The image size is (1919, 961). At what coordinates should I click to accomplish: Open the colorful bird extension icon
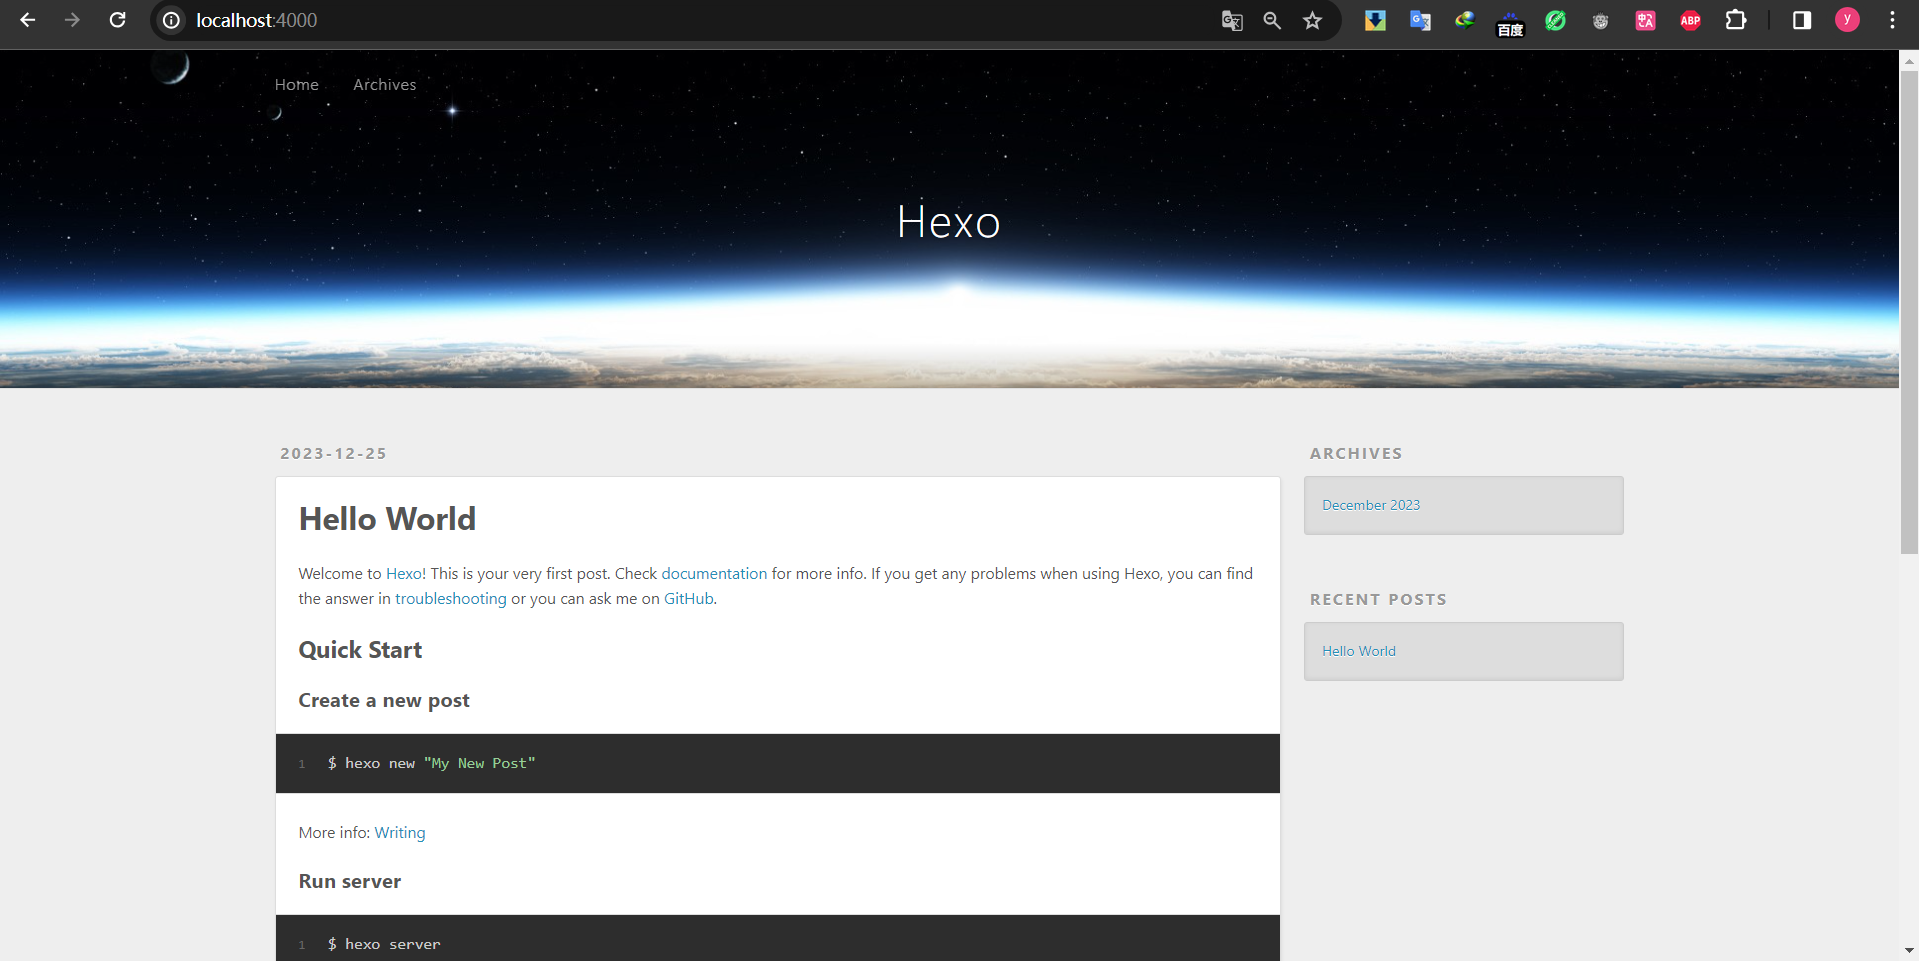coord(1465,20)
